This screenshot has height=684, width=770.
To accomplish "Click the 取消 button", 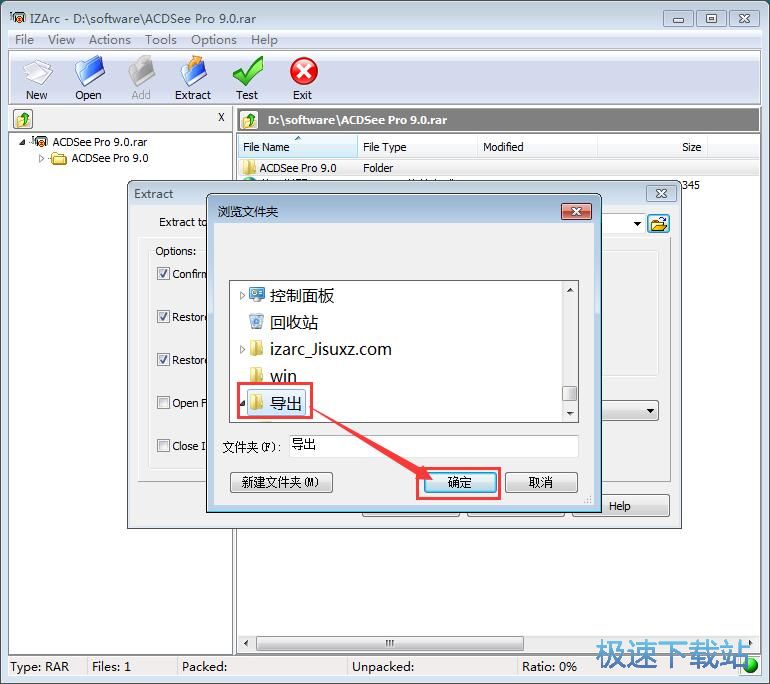I will [541, 482].
